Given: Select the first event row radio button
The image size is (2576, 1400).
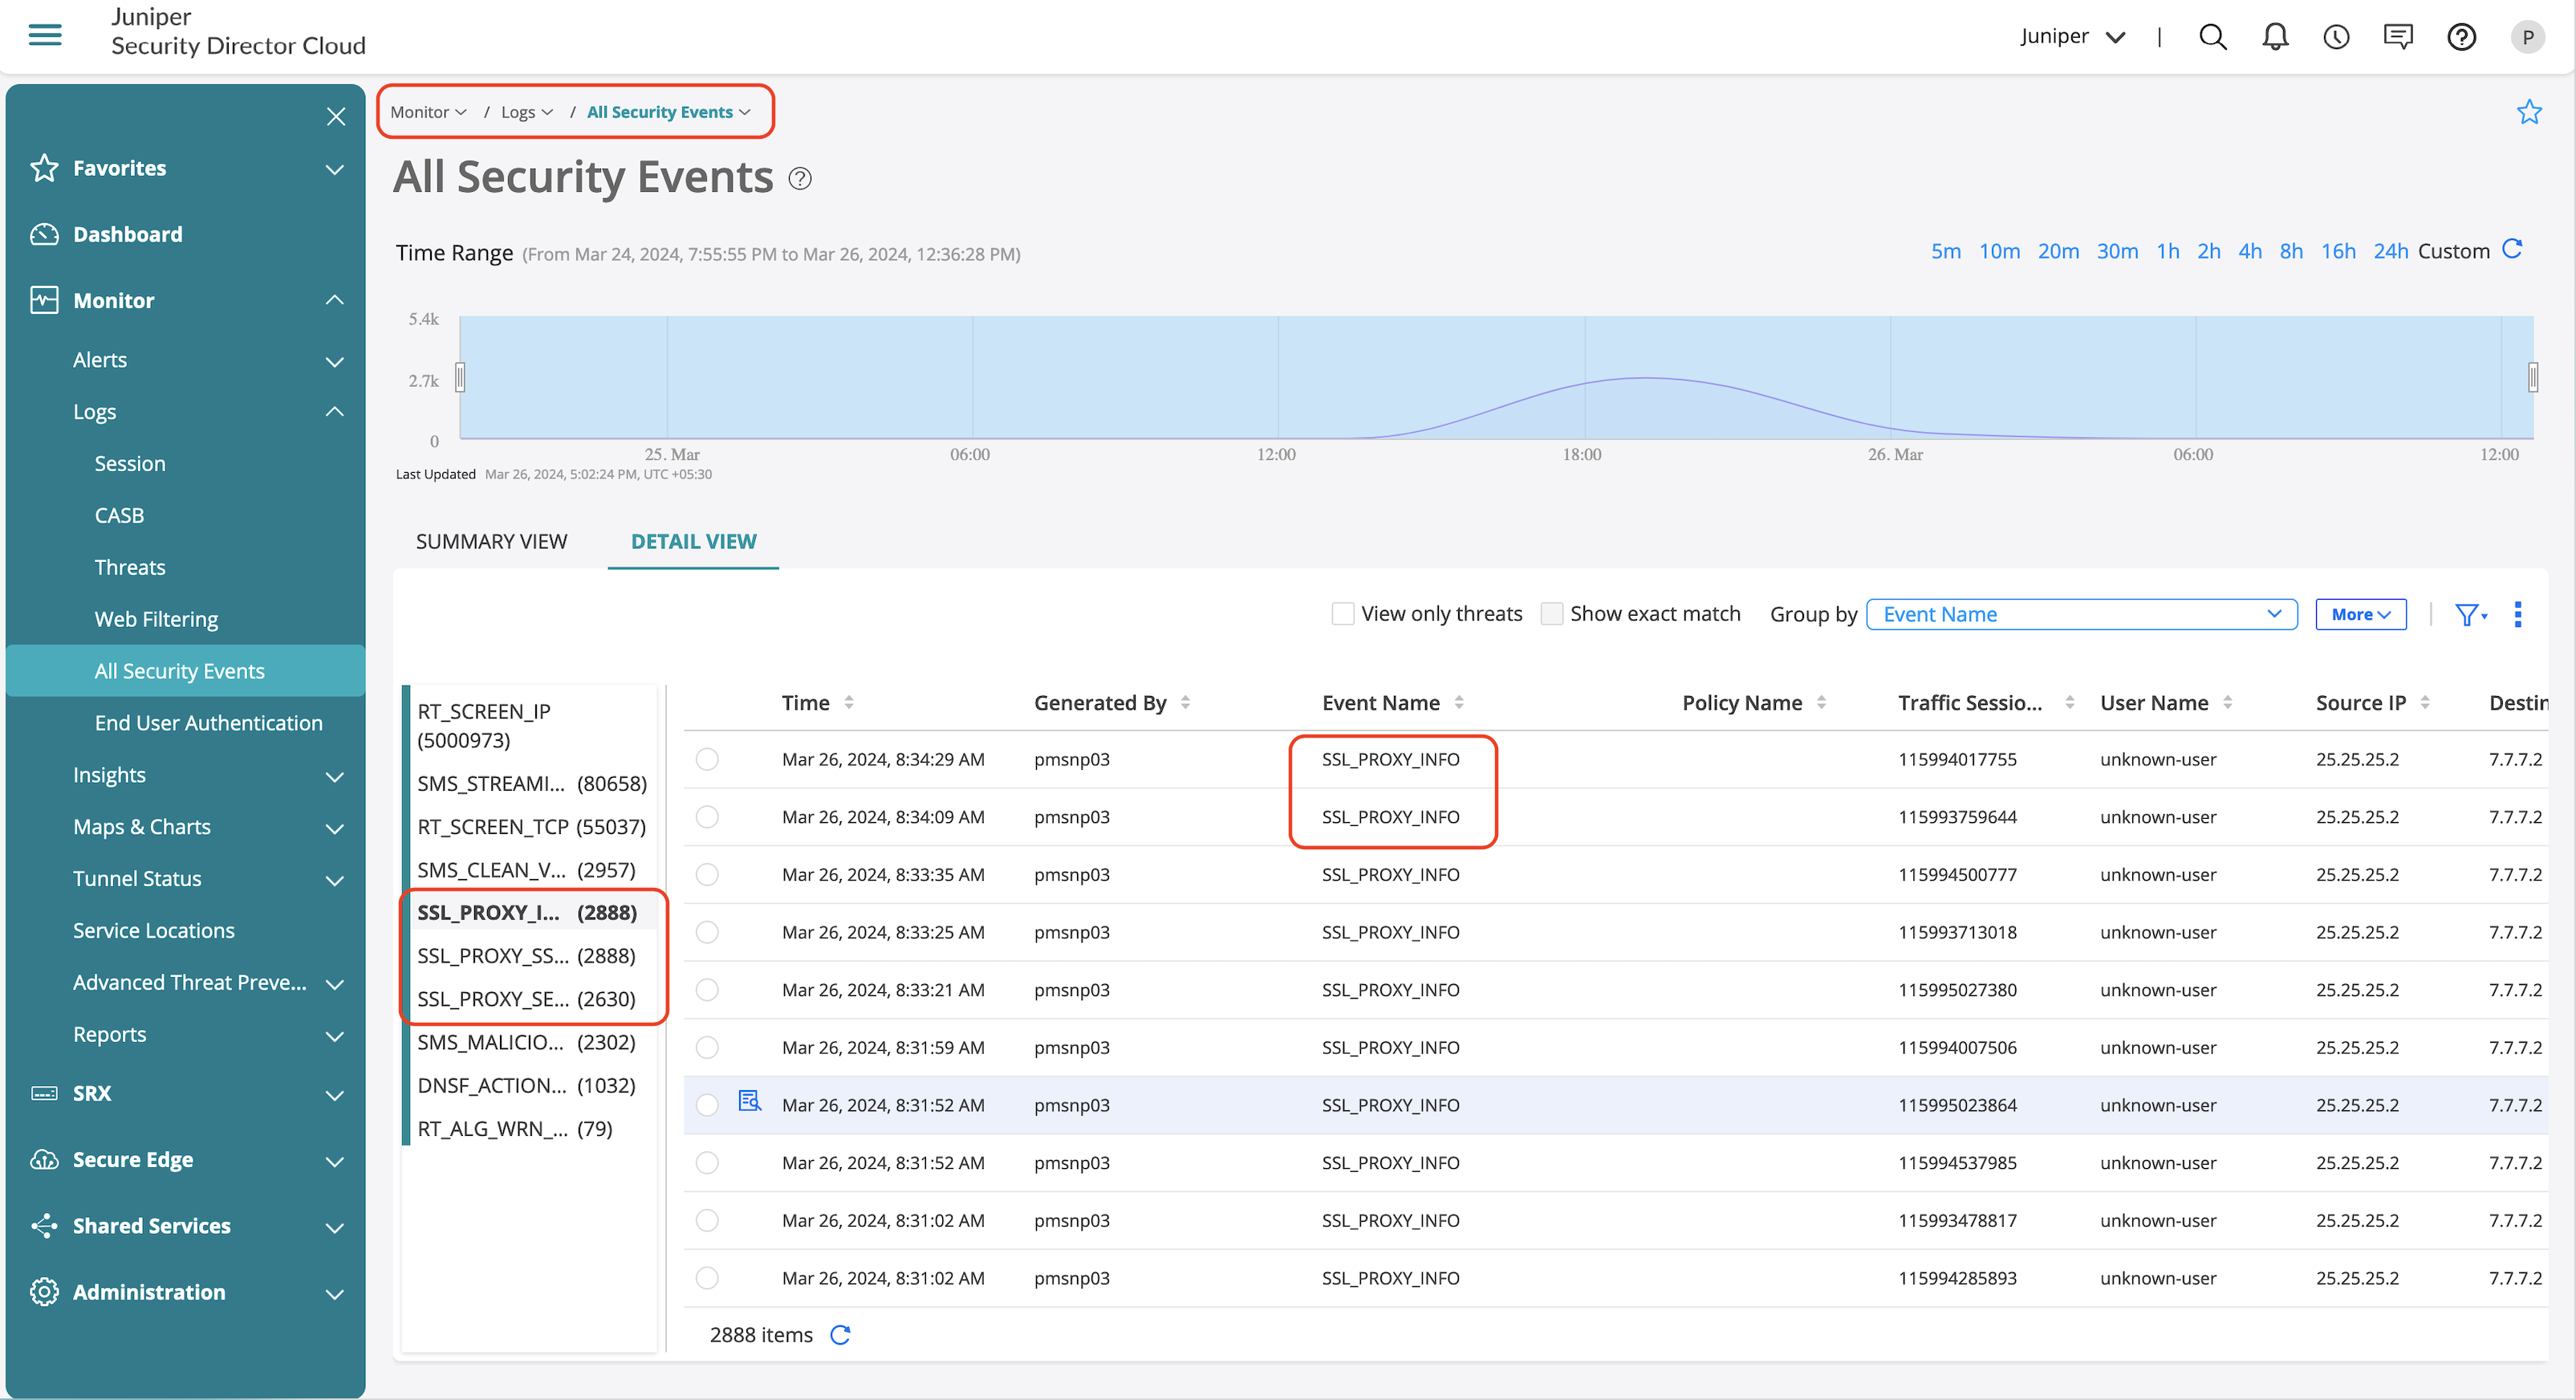Looking at the screenshot, I should pos(707,759).
